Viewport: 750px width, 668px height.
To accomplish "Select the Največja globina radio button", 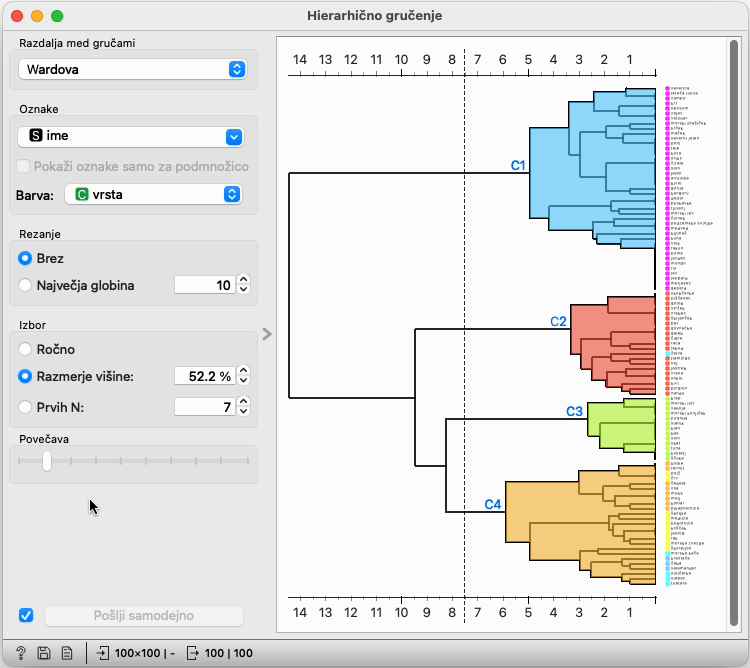I will tap(25, 285).
